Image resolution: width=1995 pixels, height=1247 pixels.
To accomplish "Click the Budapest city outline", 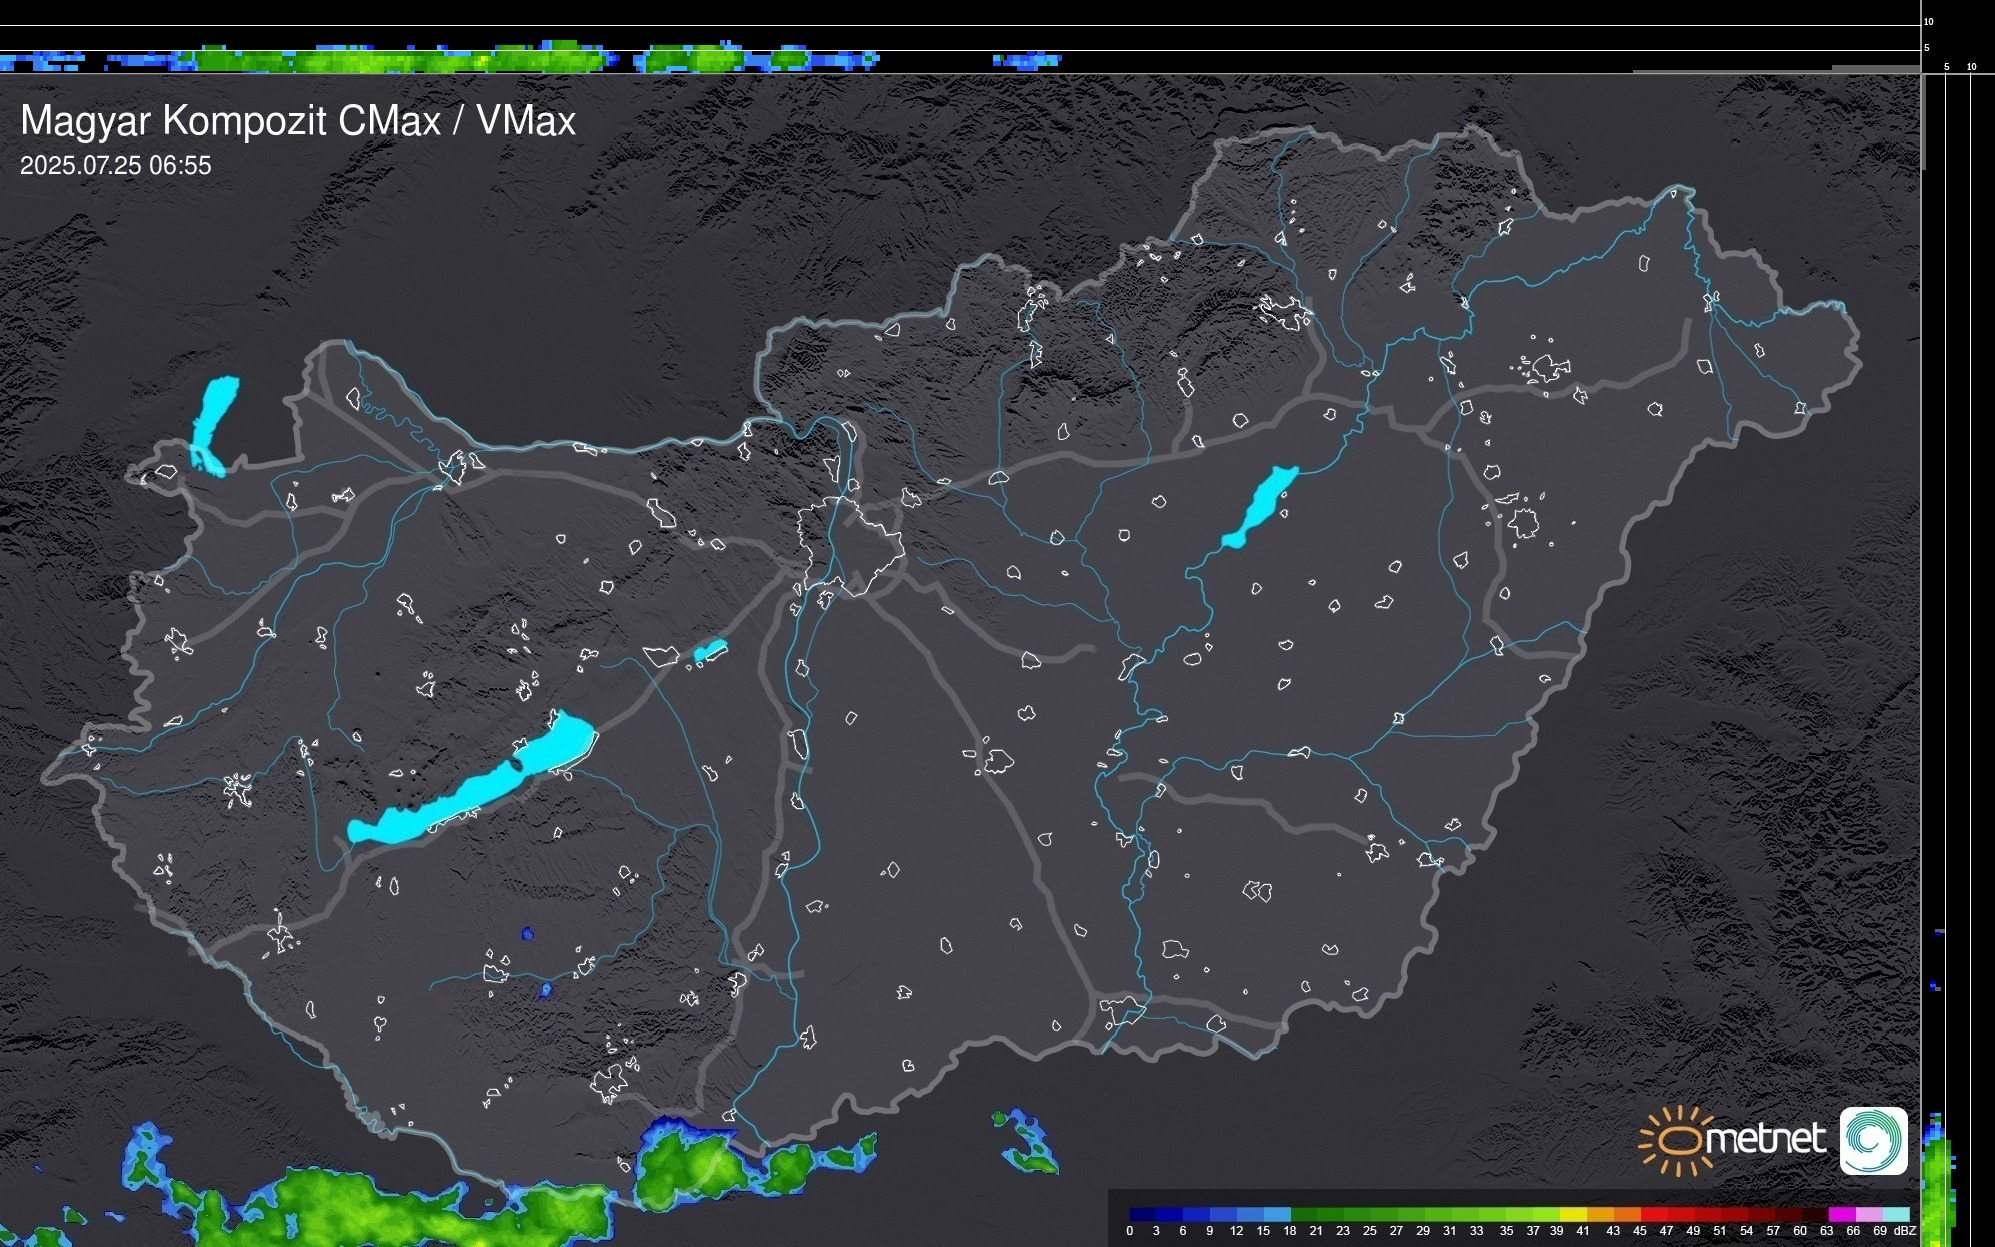I will [x=850, y=545].
